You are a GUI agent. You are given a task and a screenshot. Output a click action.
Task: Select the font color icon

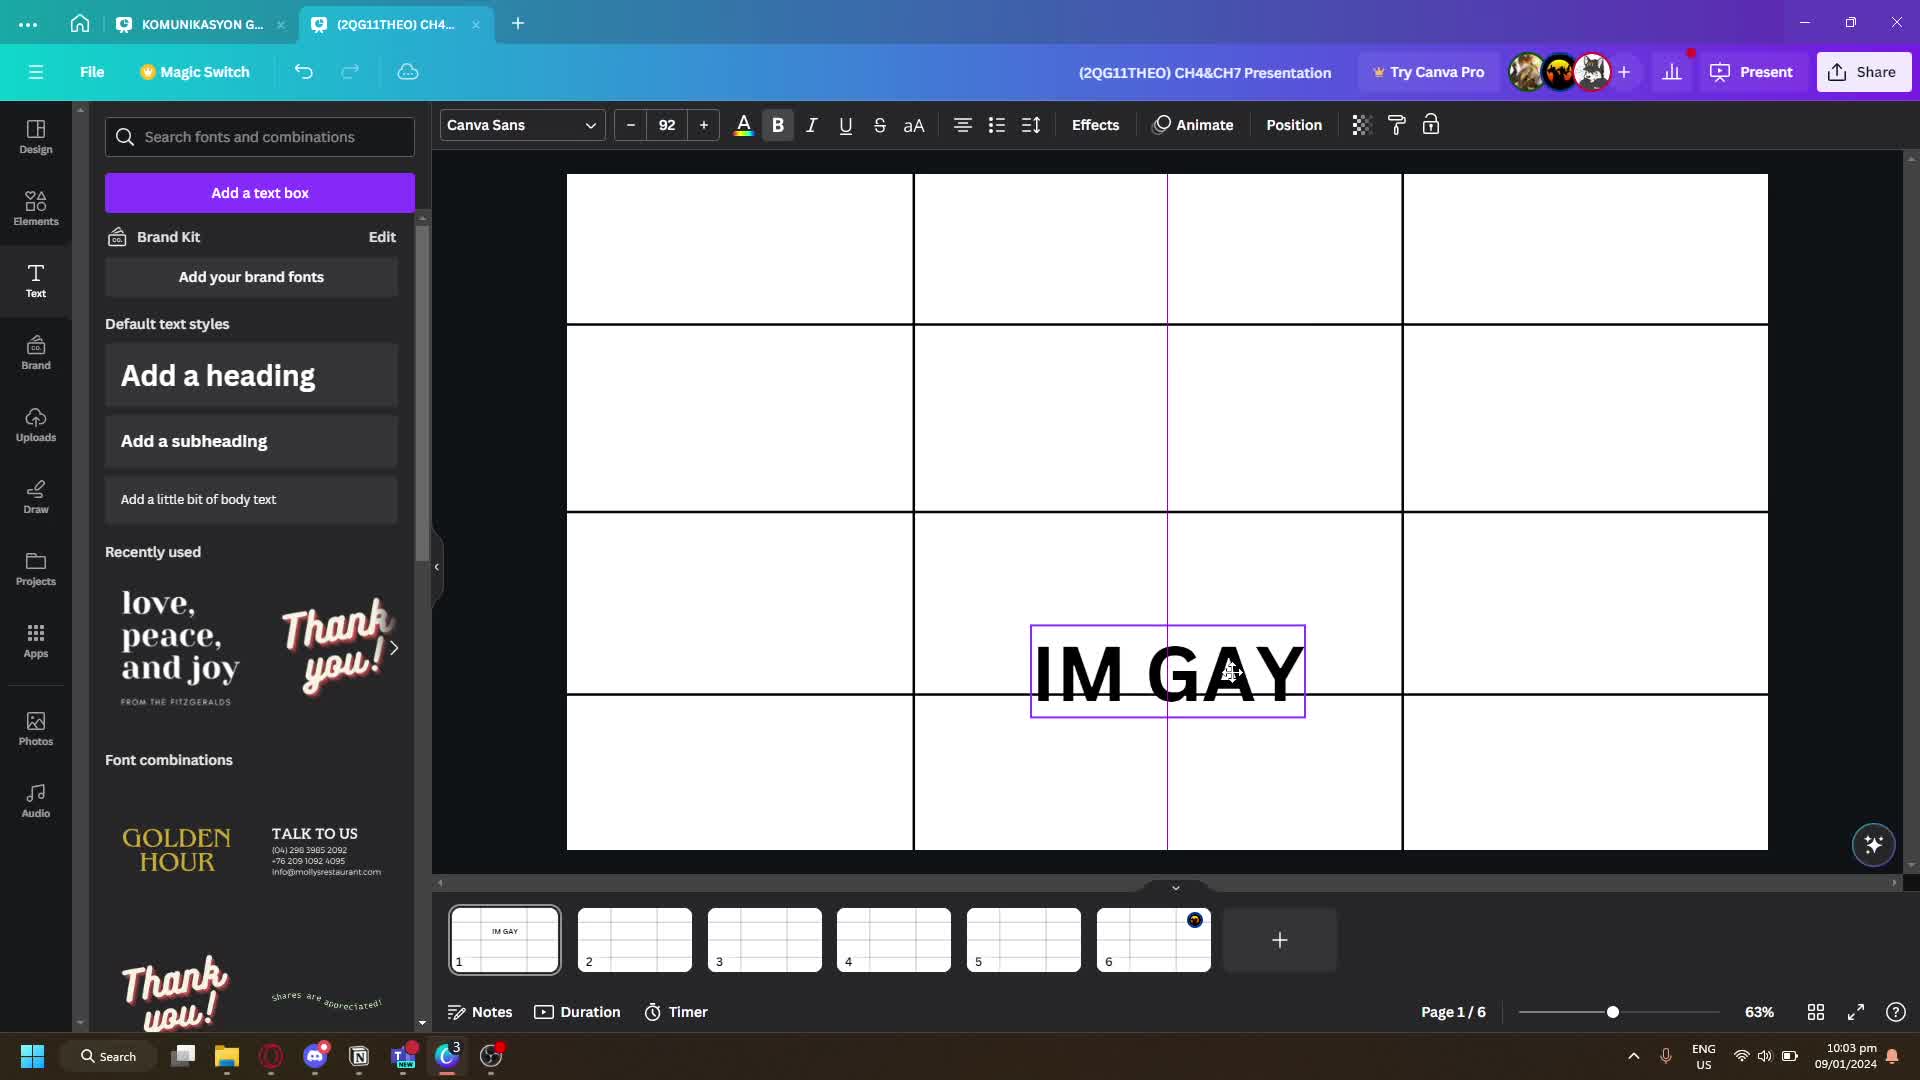[x=744, y=125]
